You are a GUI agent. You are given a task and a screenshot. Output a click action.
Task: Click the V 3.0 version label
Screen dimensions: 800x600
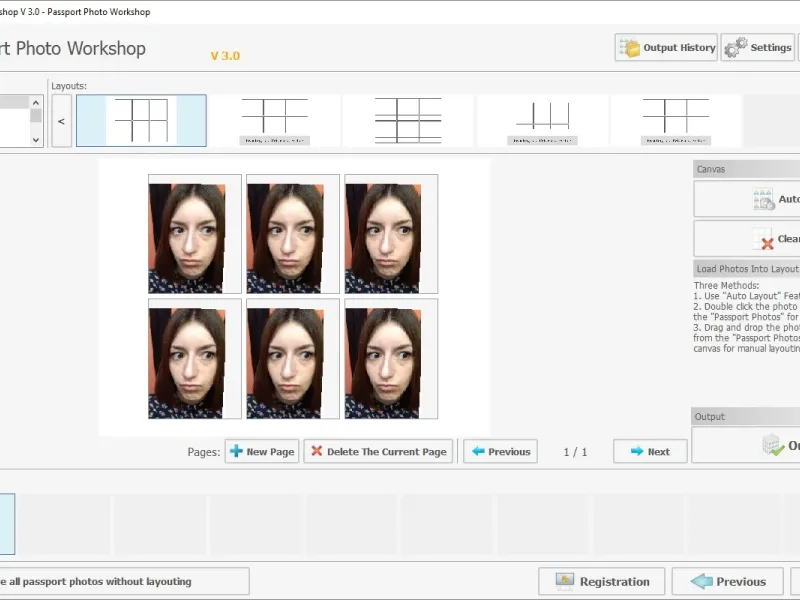click(x=225, y=56)
